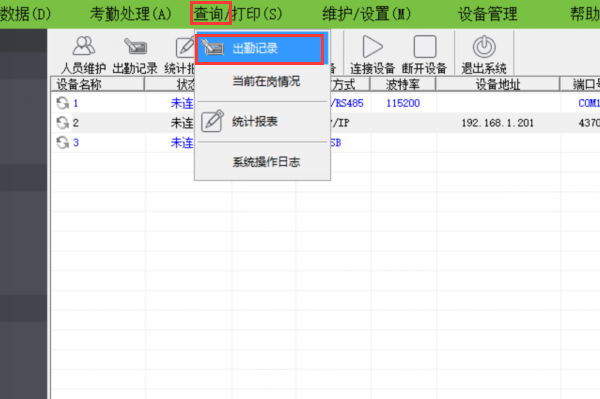Open the 维护/设置(M) menu

pos(366,14)
